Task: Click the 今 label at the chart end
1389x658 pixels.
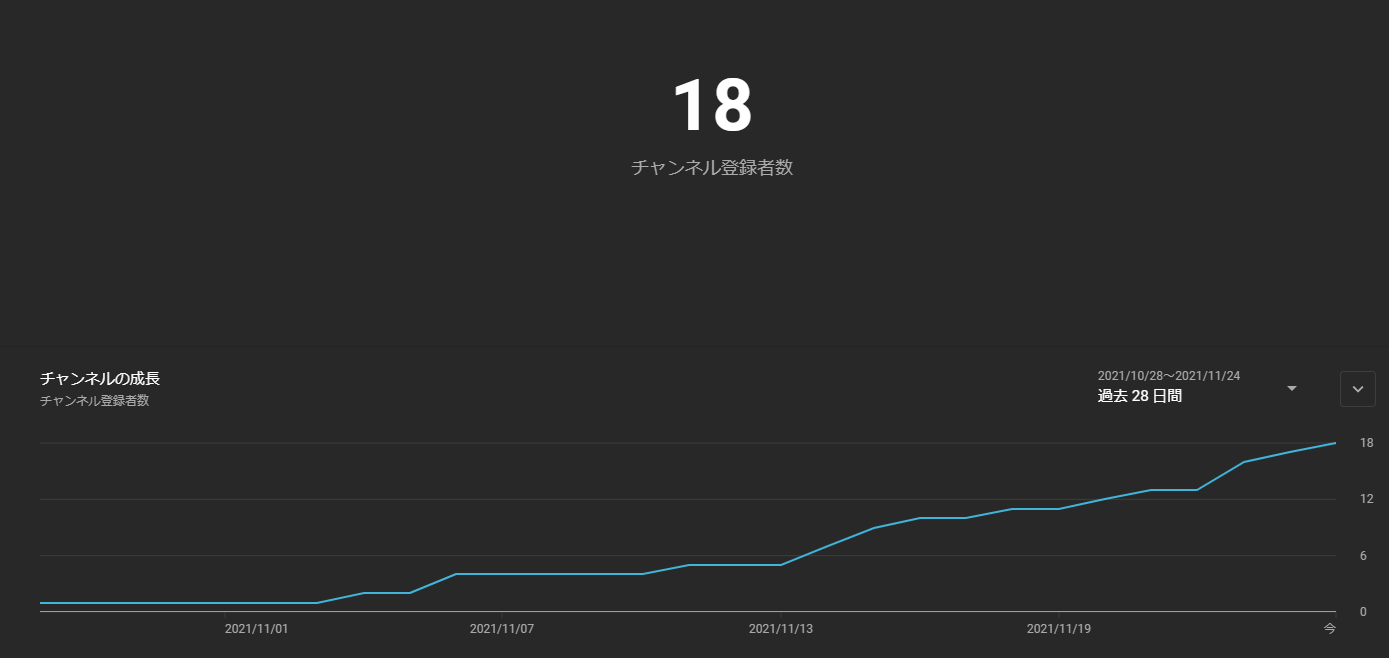Action: click(x=1329, y=629)
